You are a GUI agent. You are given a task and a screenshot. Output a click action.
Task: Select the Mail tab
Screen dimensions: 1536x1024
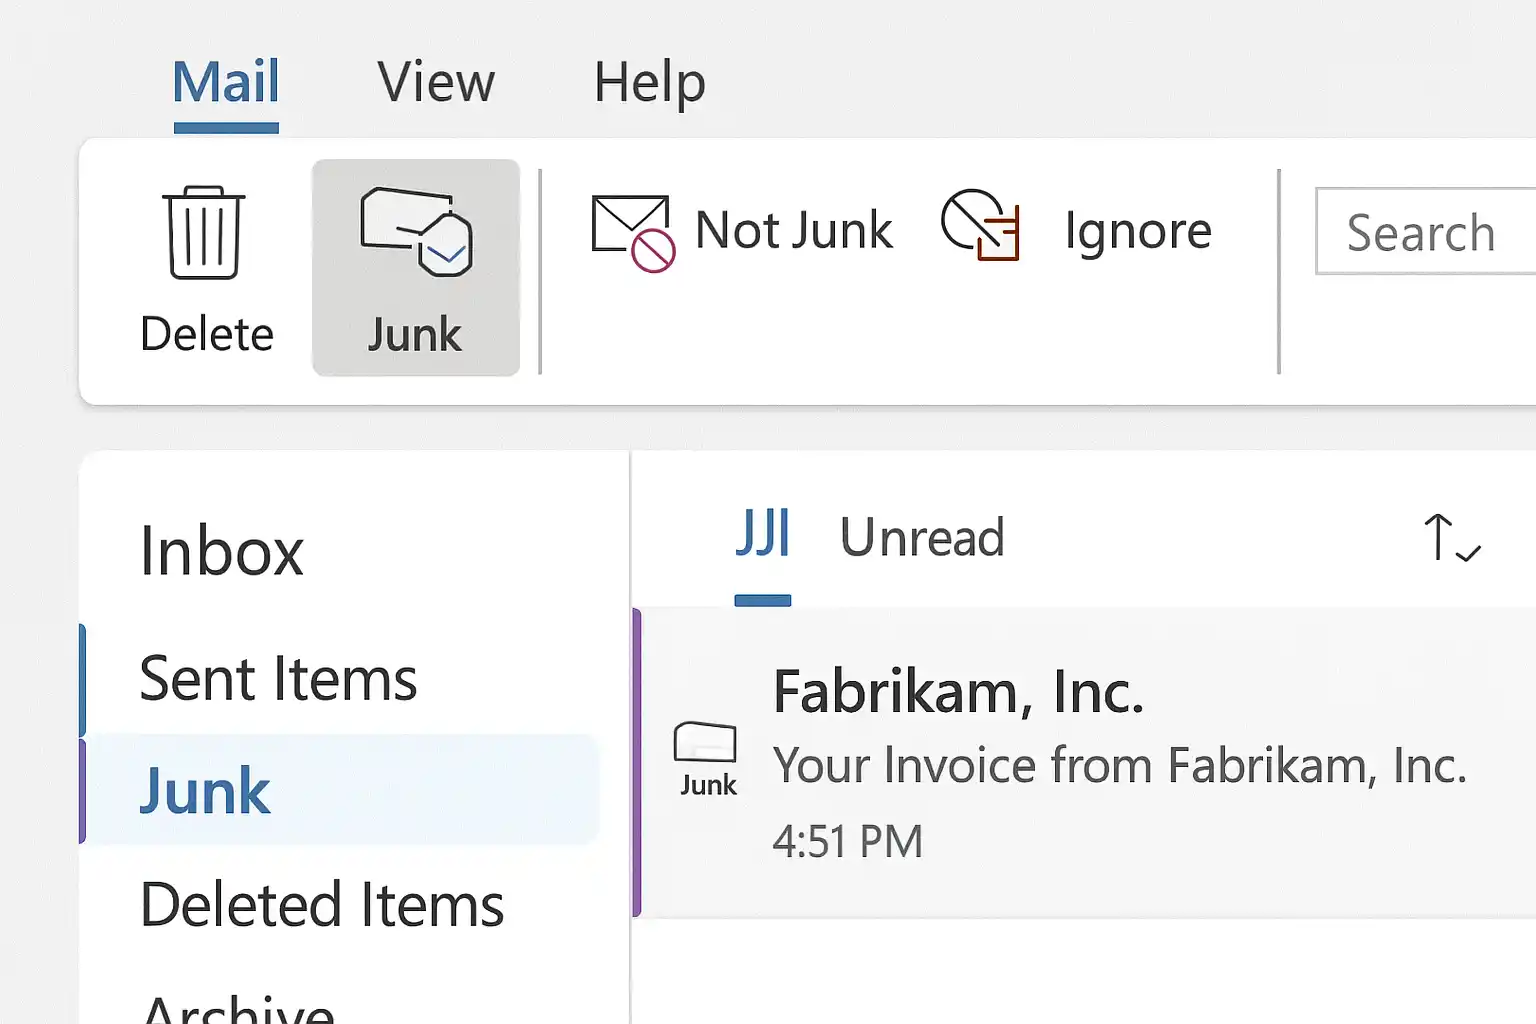(x=225, y=82)
